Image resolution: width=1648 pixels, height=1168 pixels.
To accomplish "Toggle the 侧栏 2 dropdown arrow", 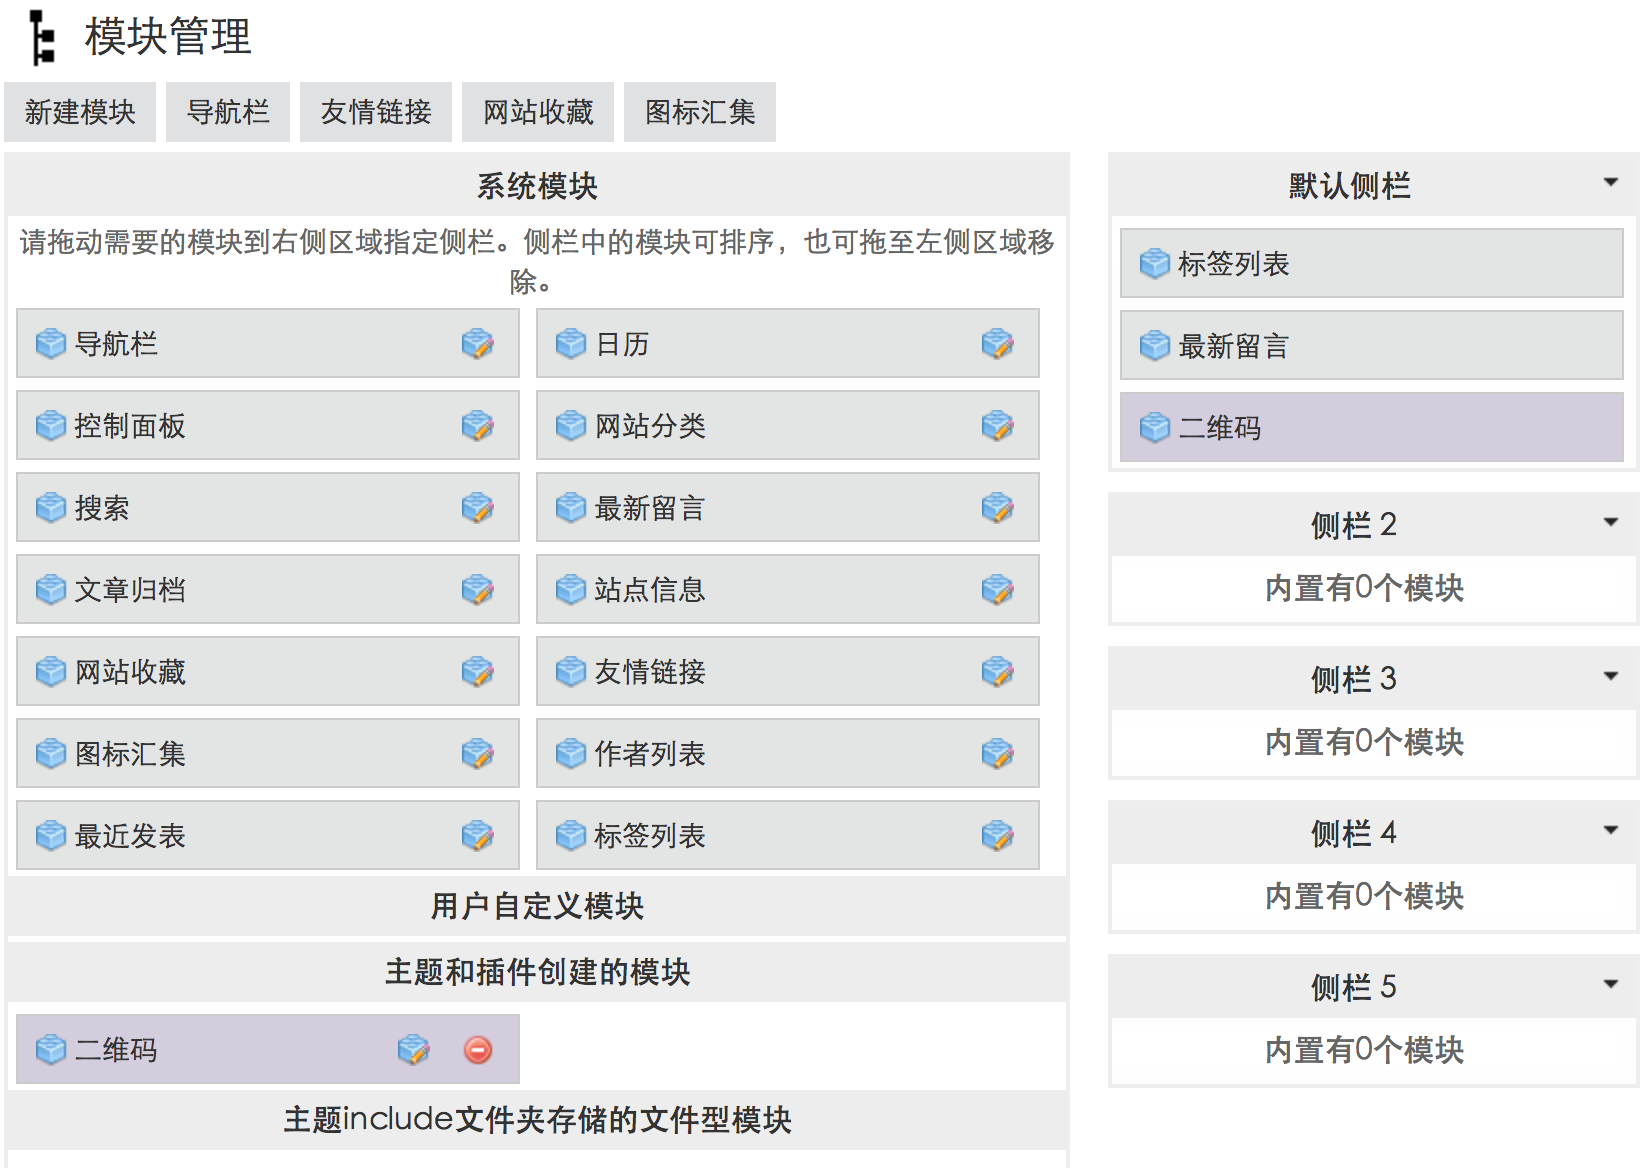I will (x=1611, y=522).
